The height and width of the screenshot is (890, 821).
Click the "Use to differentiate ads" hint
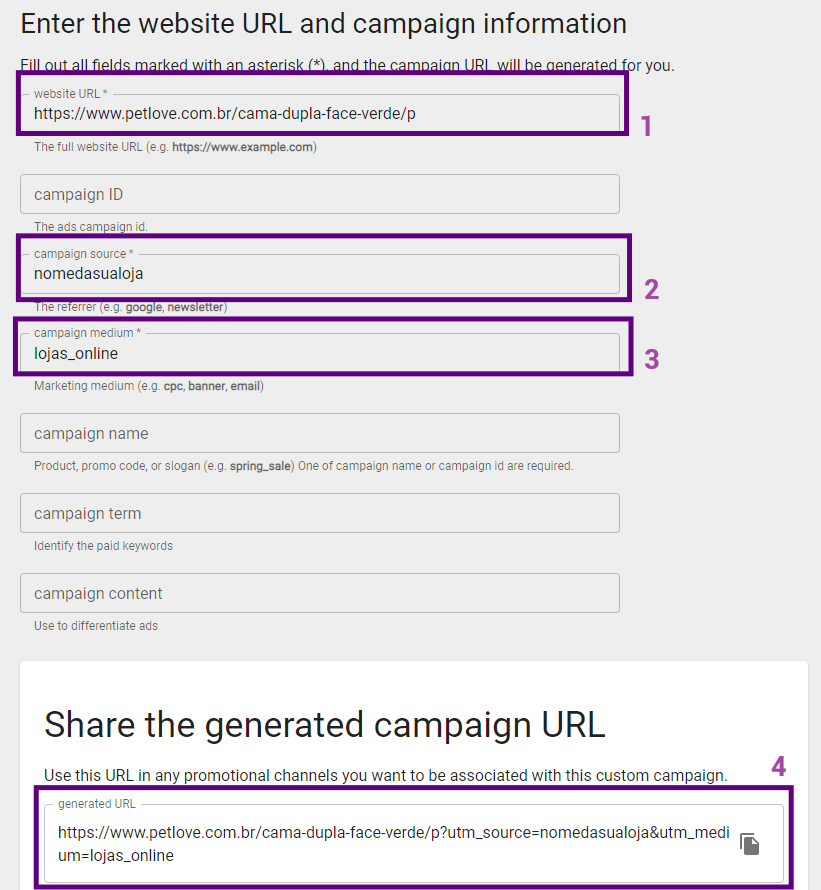click(96, 626)
